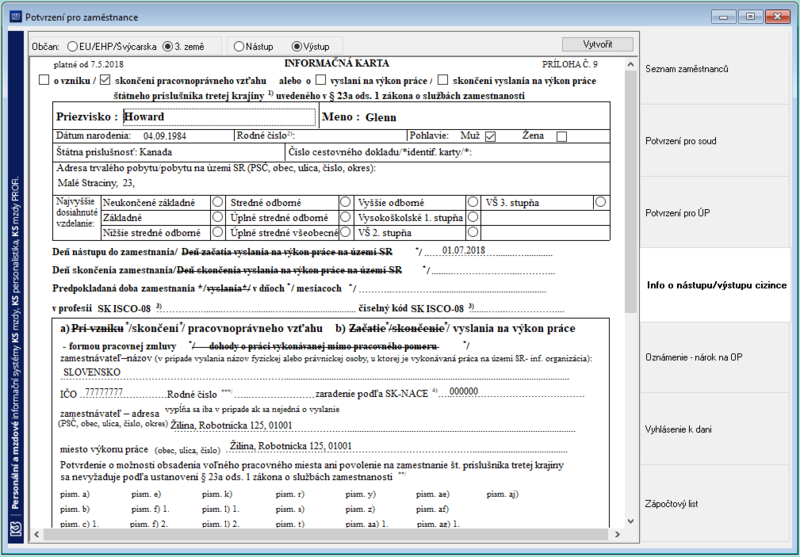Click IČO value 77777777
This screenshot has height=557, width=800.
pyautogui.click(x=104, y=392)
